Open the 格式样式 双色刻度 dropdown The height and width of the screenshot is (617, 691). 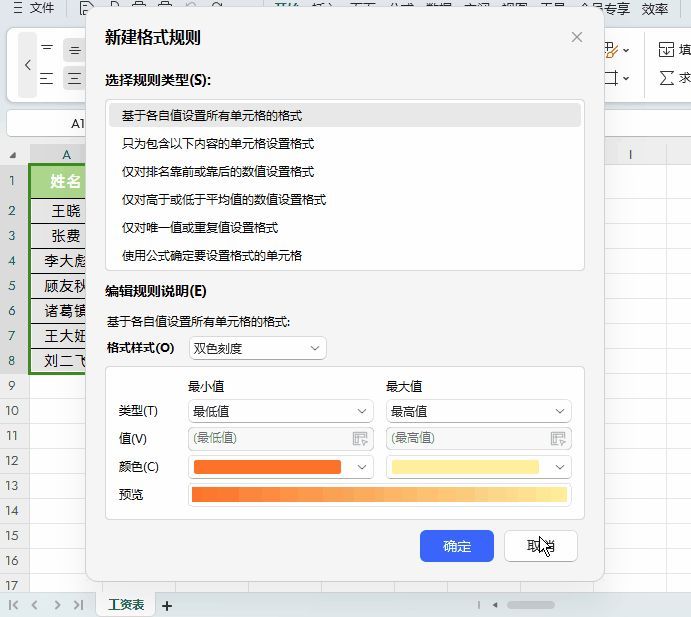click(x=258, y=348)
